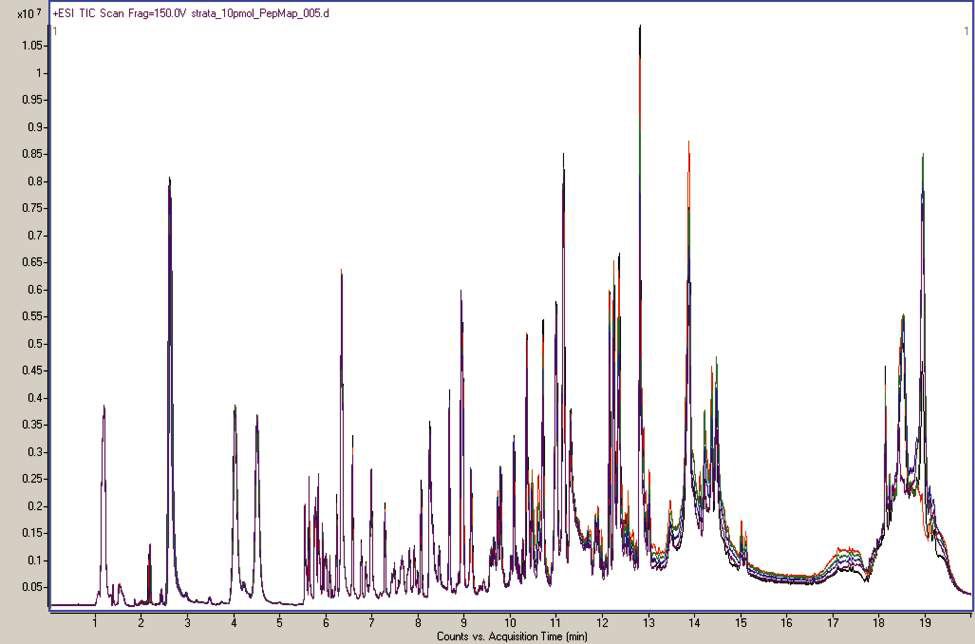Click x-axis time label 9

[464, 623]
